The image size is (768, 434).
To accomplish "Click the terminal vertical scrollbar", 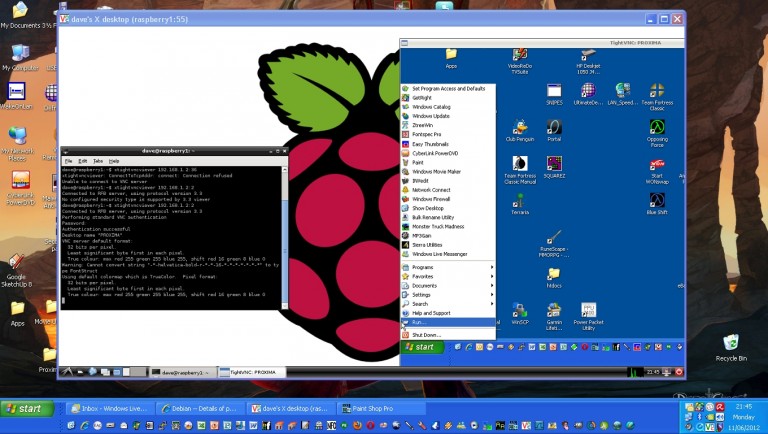I will click(285, 238).
